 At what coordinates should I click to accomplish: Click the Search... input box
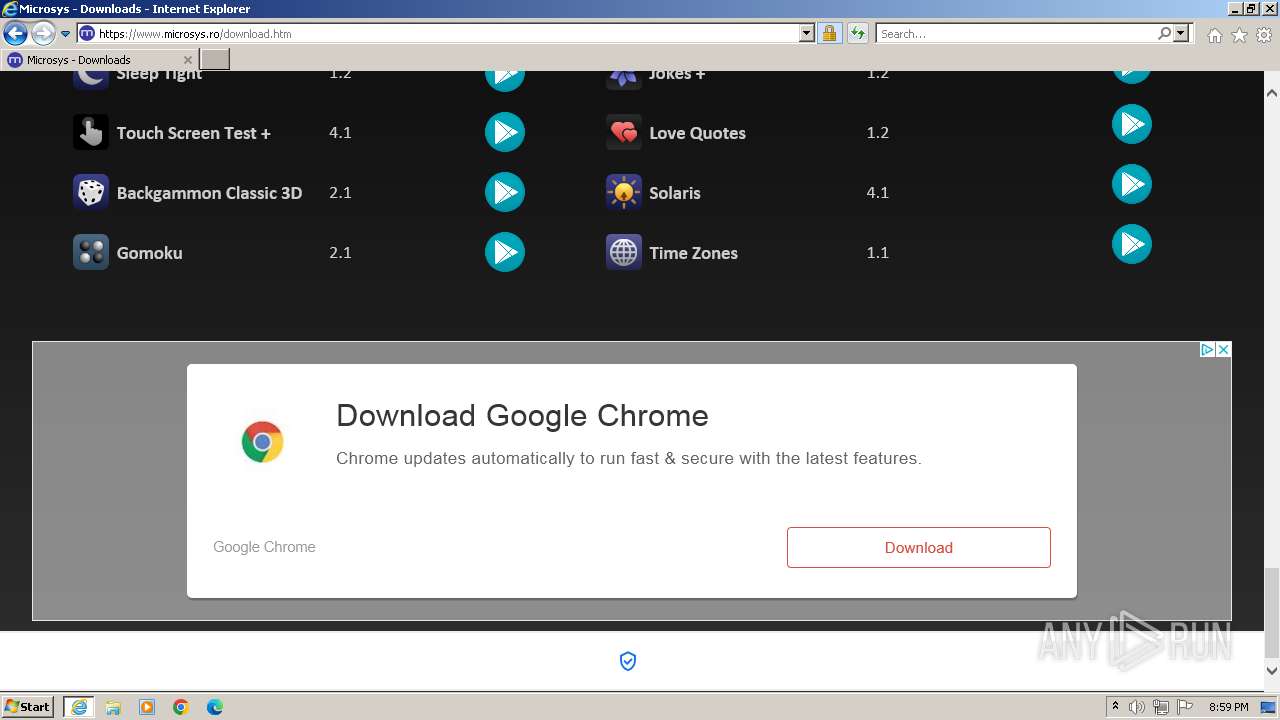1016,33
